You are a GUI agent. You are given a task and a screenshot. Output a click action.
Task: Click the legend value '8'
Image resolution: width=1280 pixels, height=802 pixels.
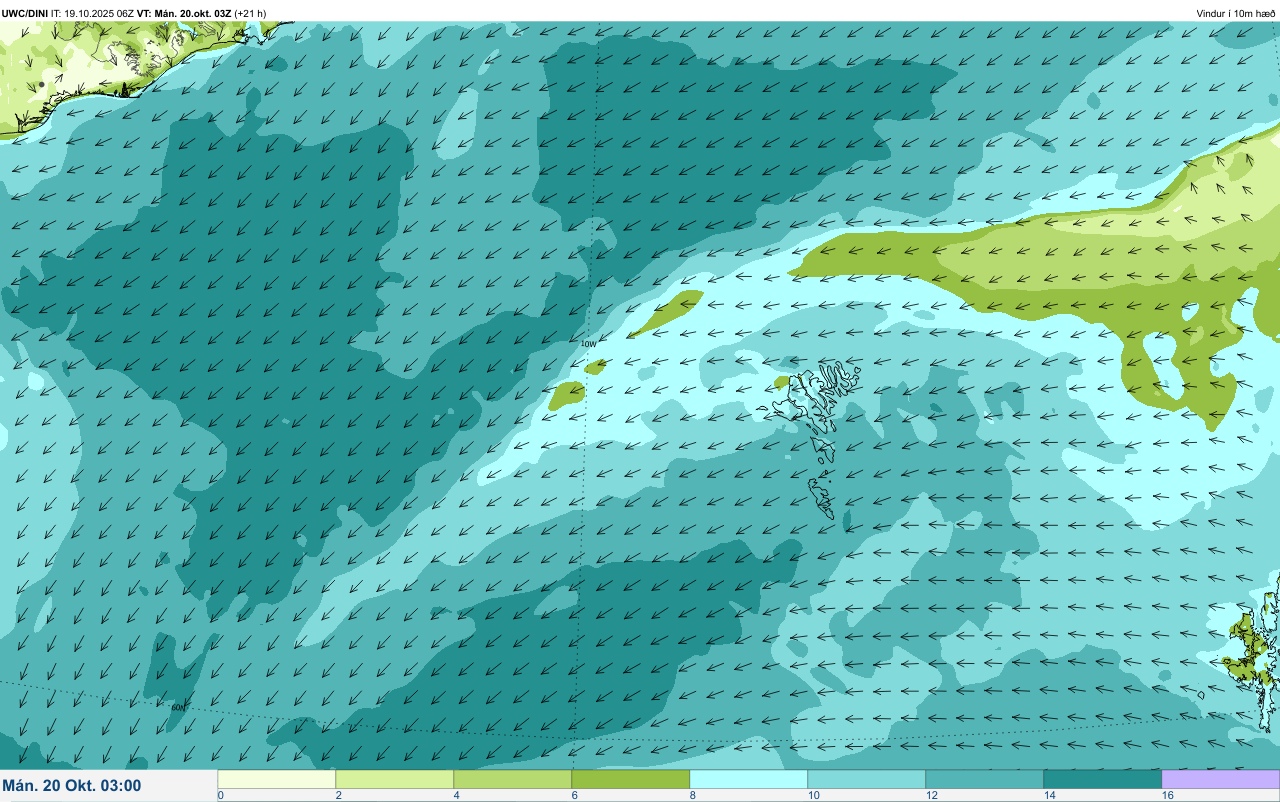pyautogui.click(x=693, y=795)
